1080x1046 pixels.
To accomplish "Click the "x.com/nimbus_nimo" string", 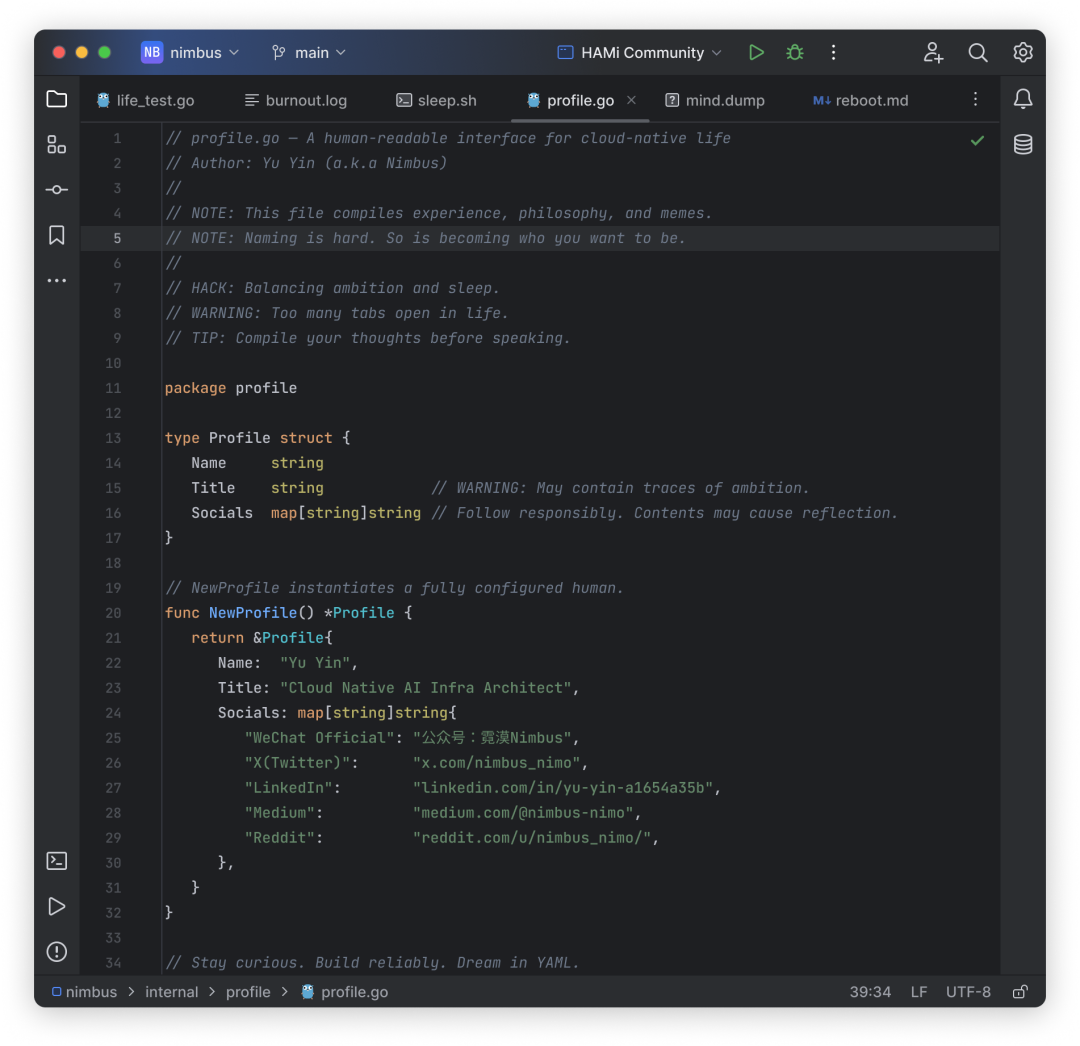I will click(497, 762).
